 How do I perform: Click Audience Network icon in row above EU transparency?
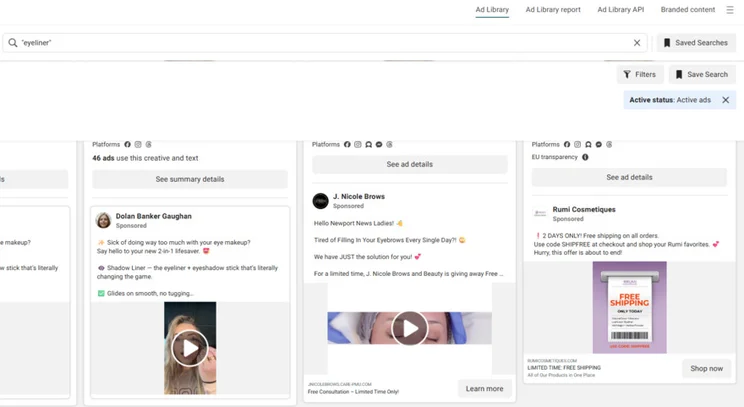(588, 144)
